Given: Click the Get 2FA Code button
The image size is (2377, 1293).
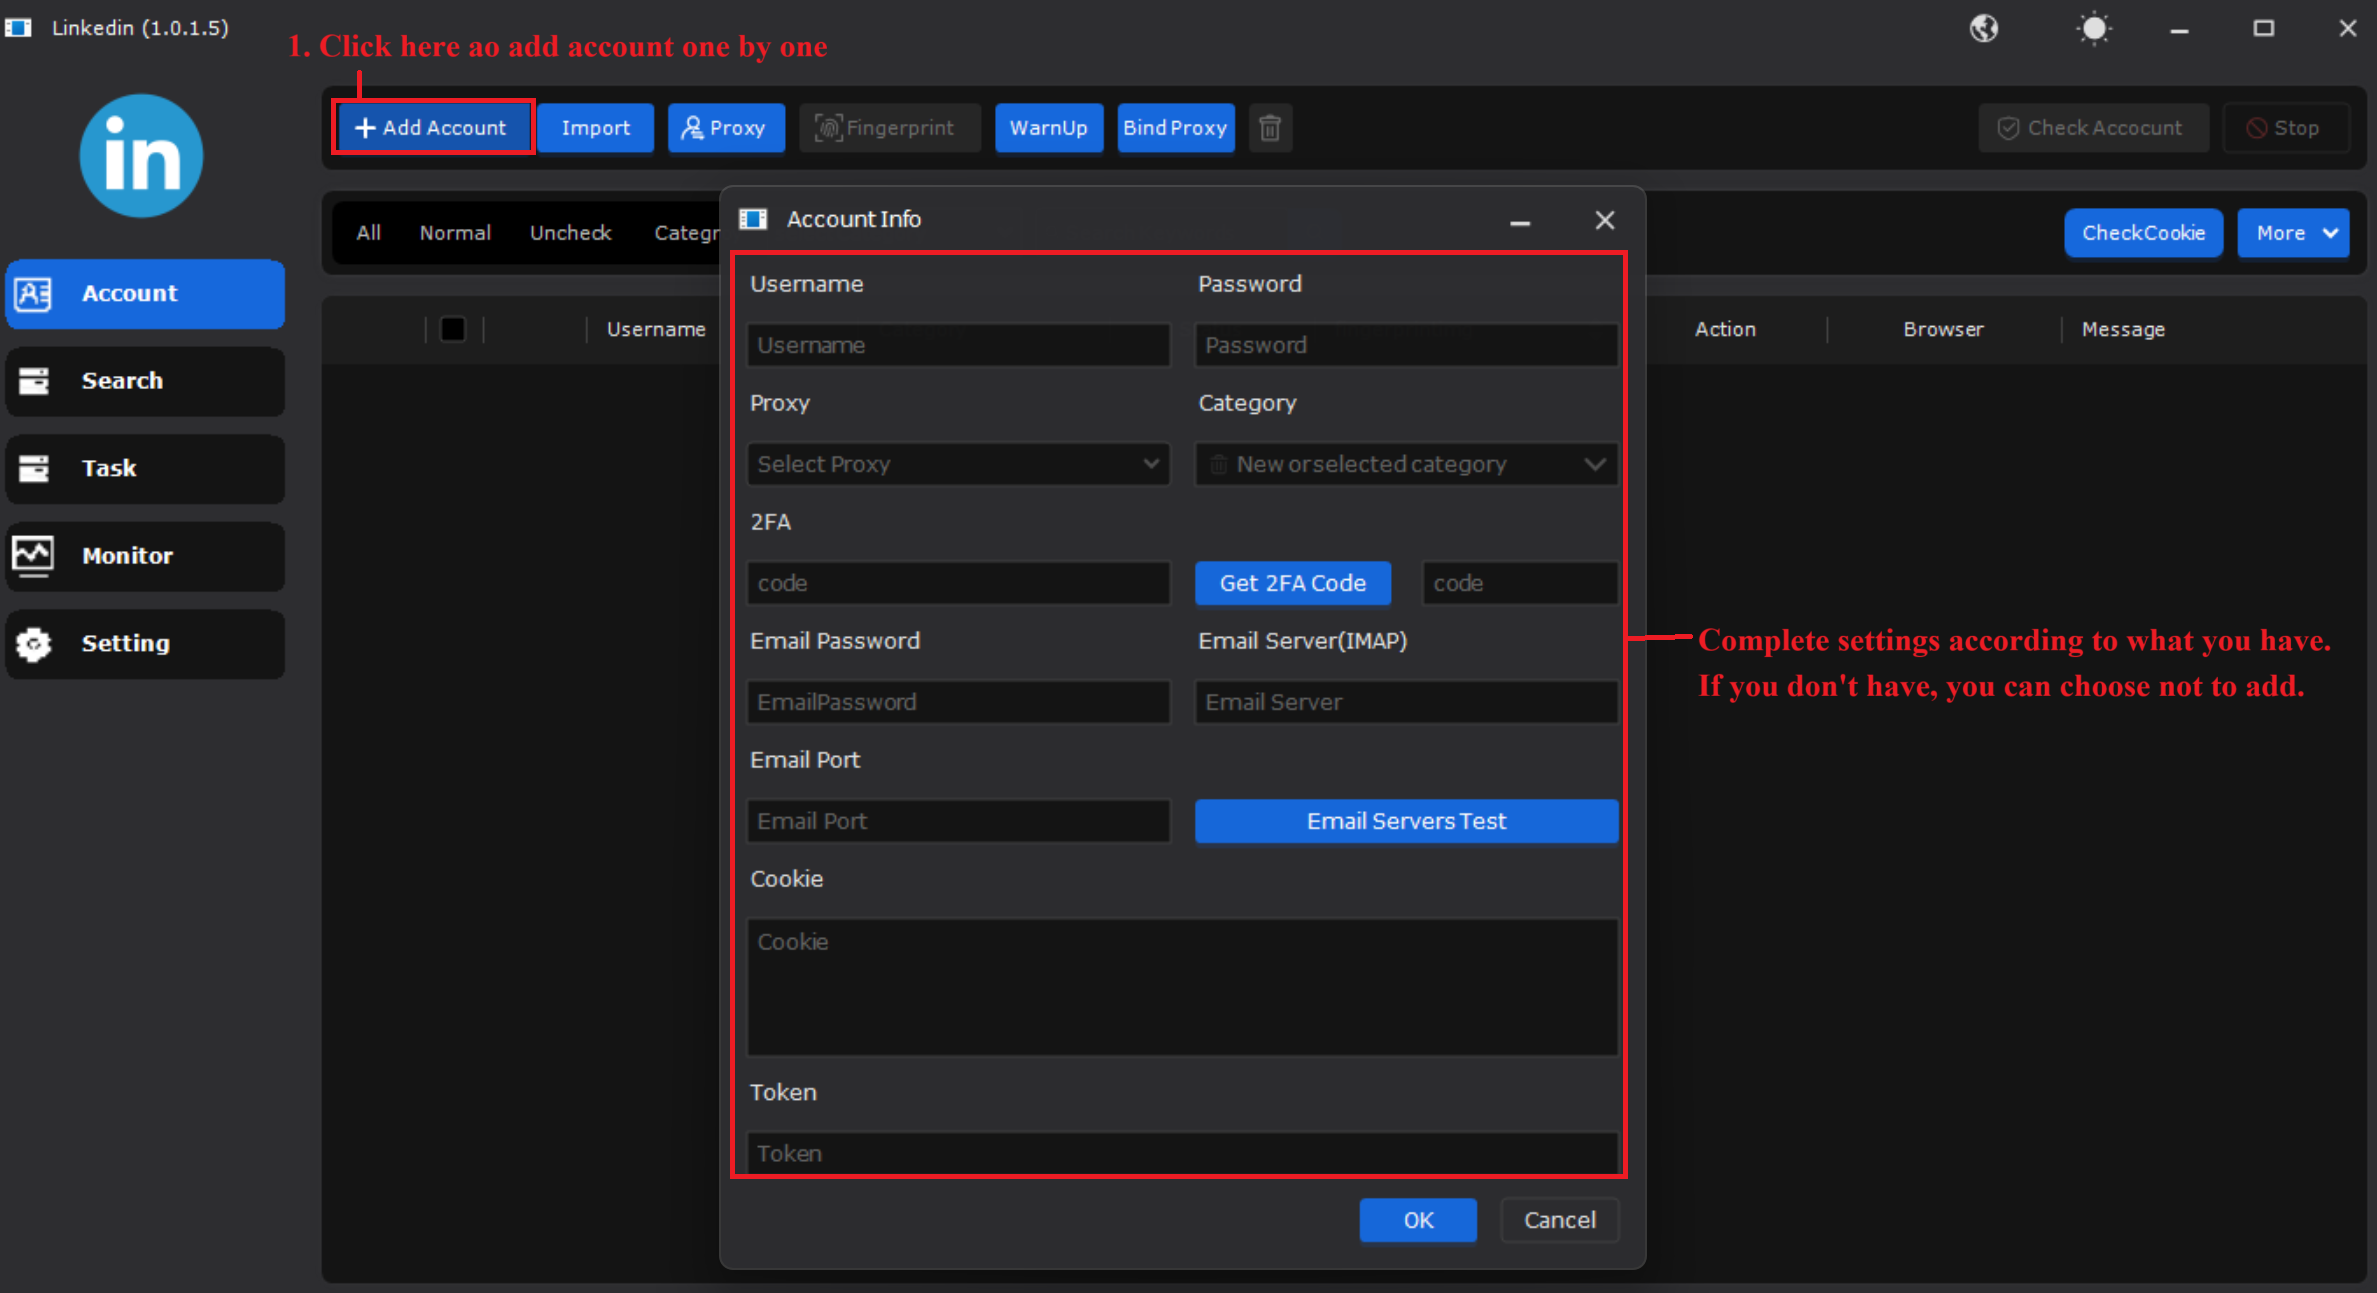Looking at the screenshot, I should pos(1293,583).
